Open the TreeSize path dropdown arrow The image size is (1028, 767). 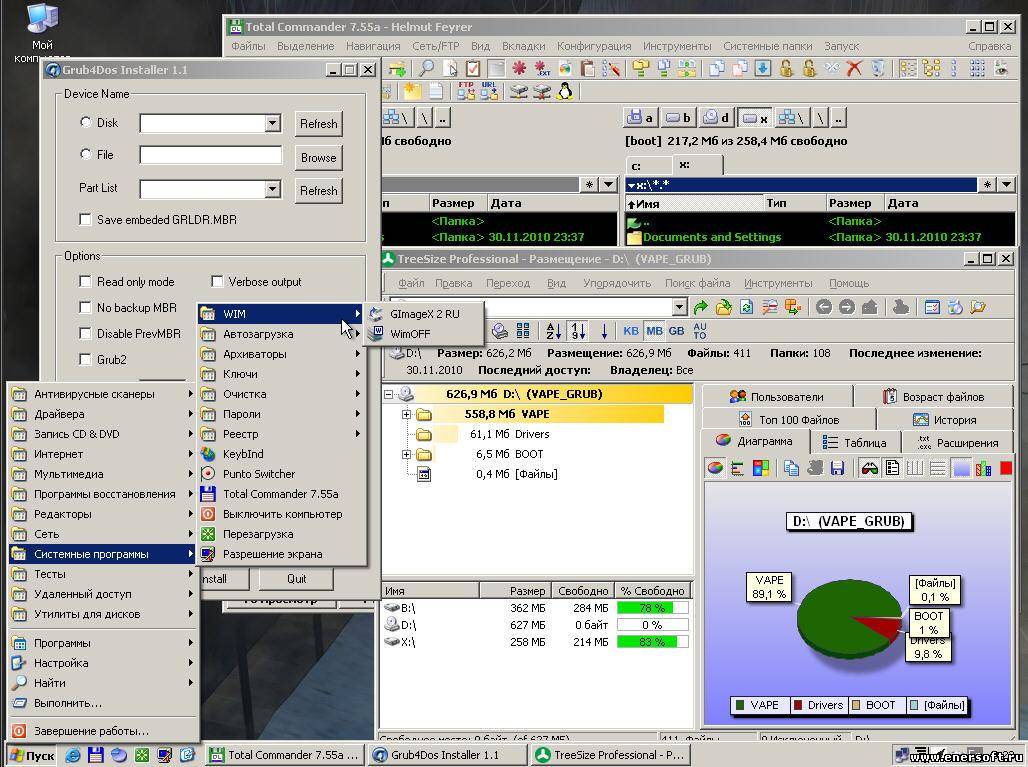[679, 307]
